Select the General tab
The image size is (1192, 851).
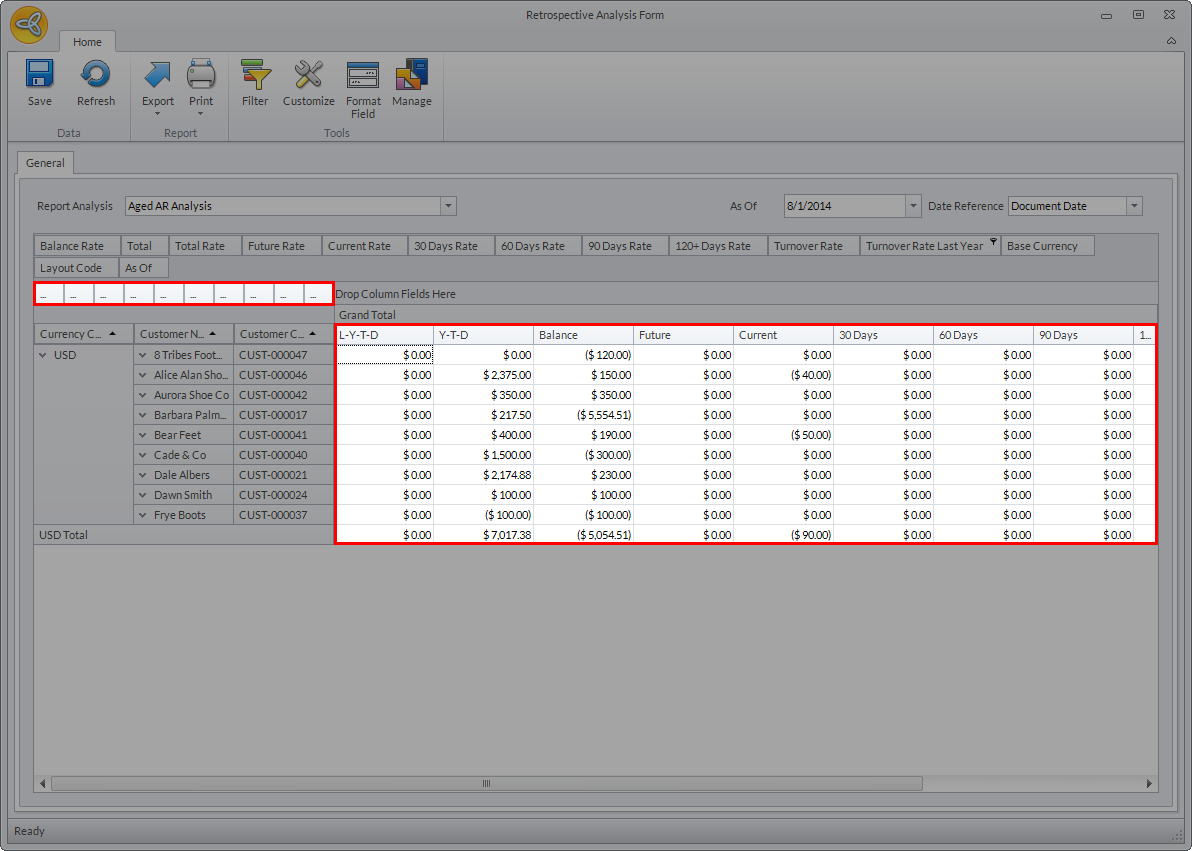point(45,163)
